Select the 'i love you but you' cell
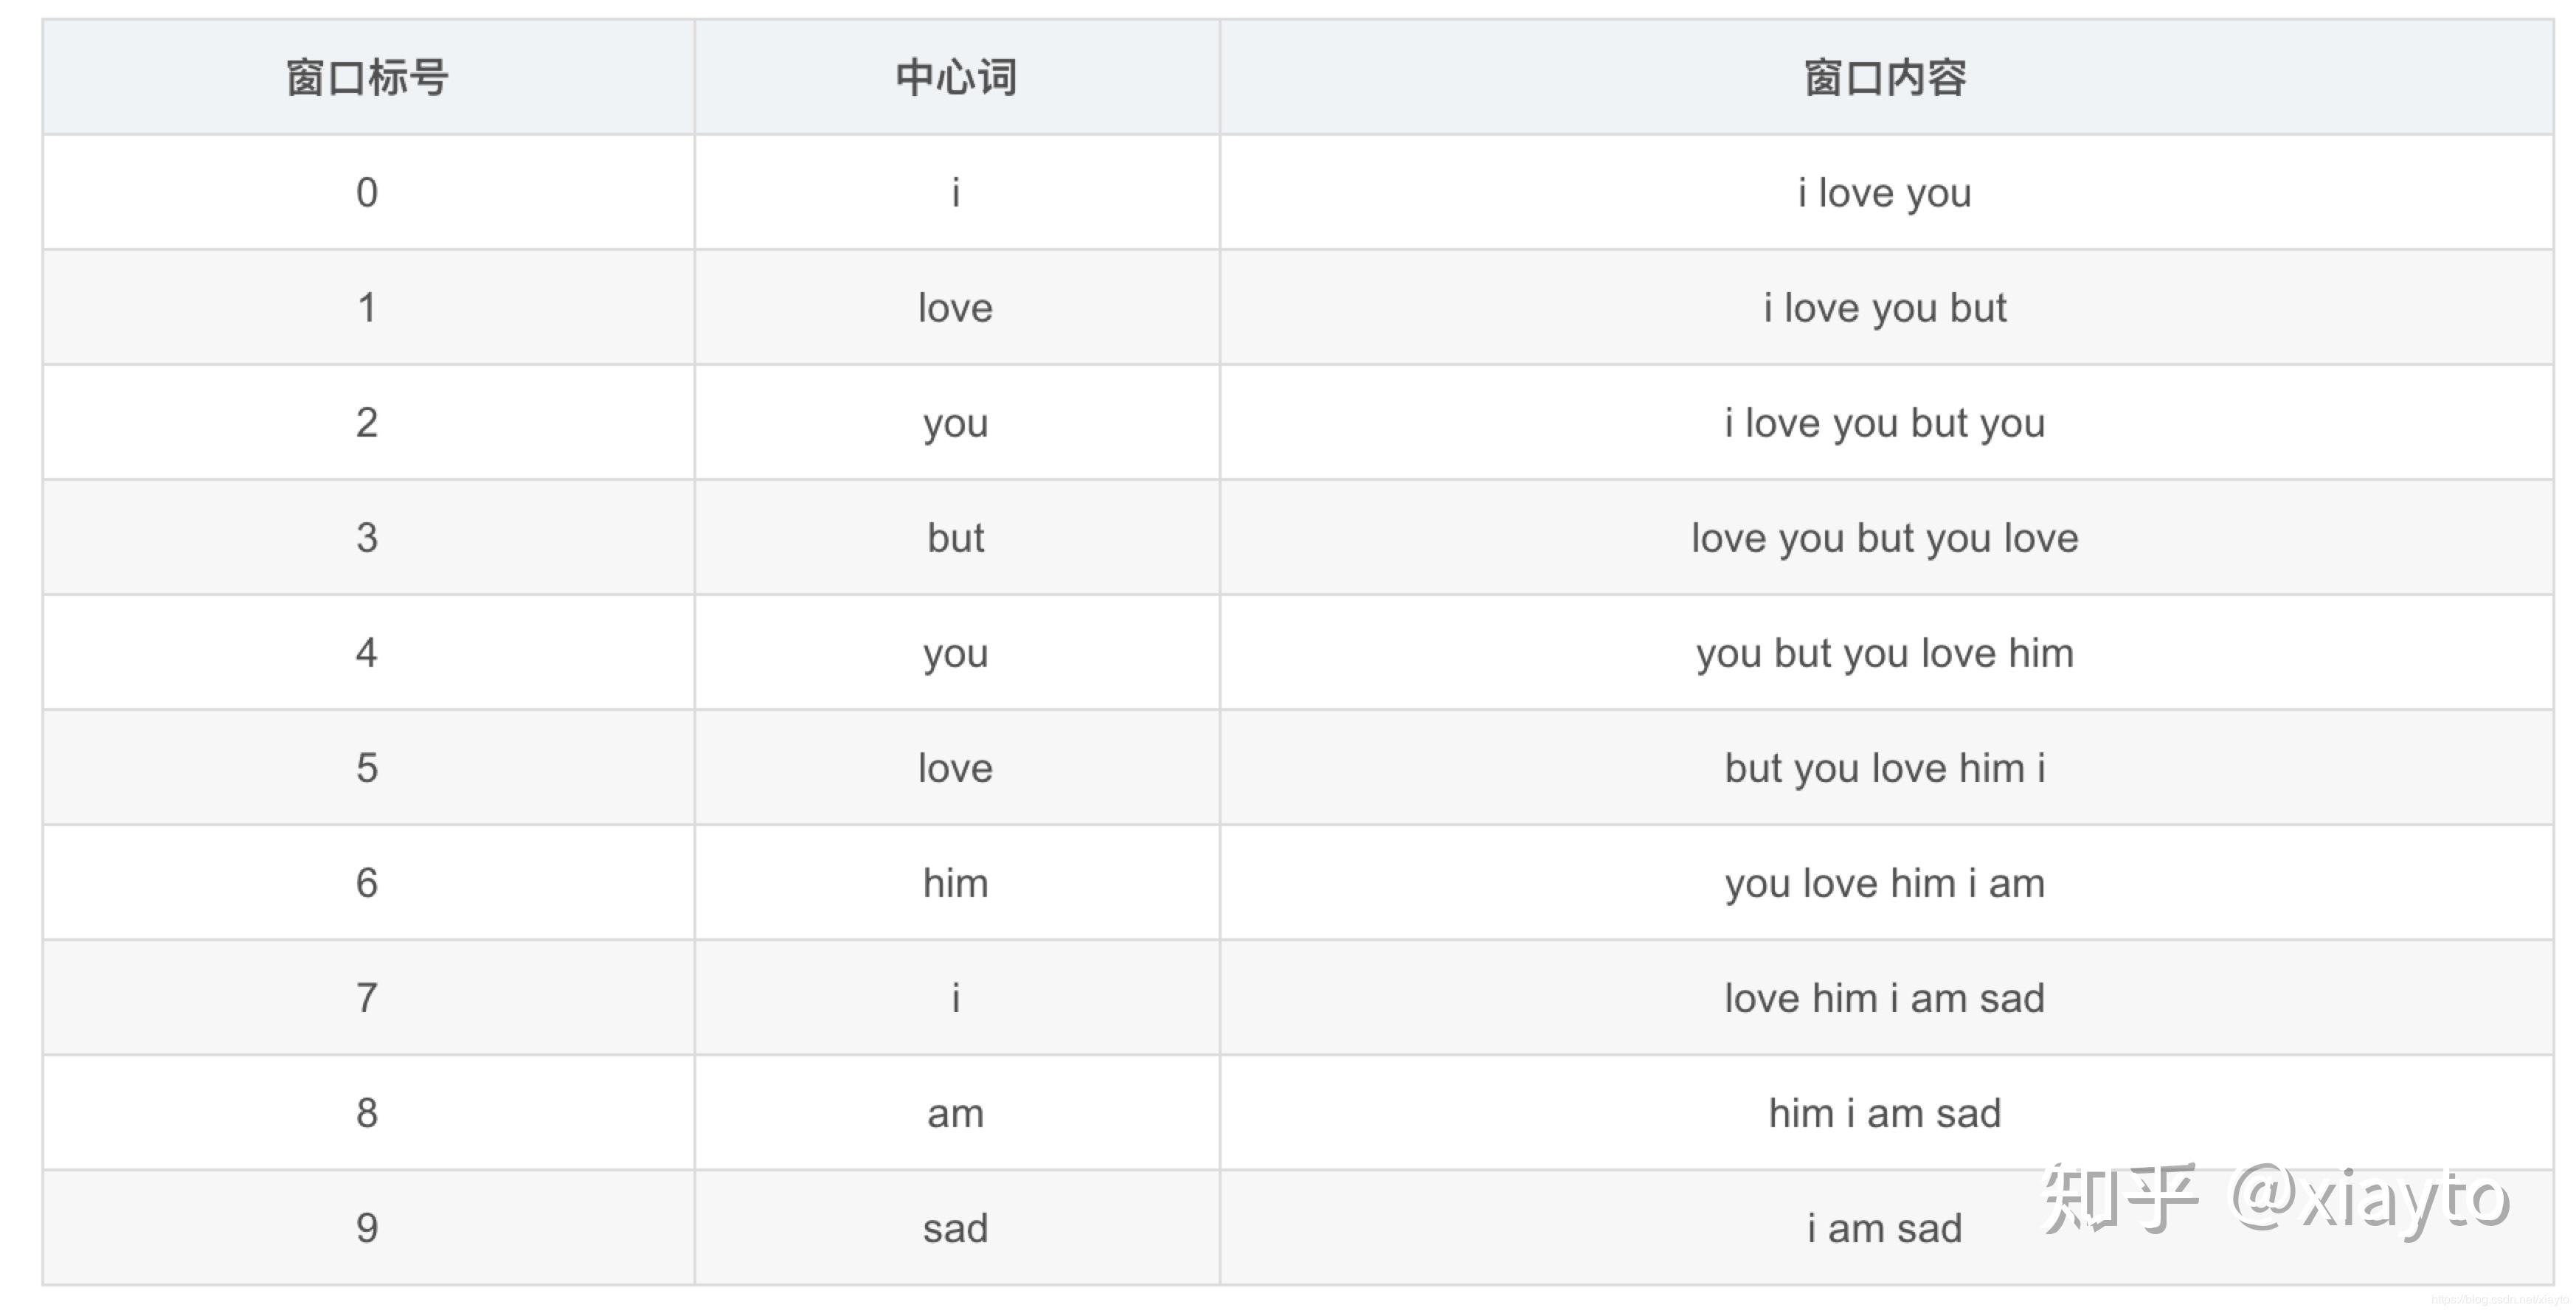The width and height of the screenshot is (2576, 1313). pyautogui.click(x=1886, y=422)
